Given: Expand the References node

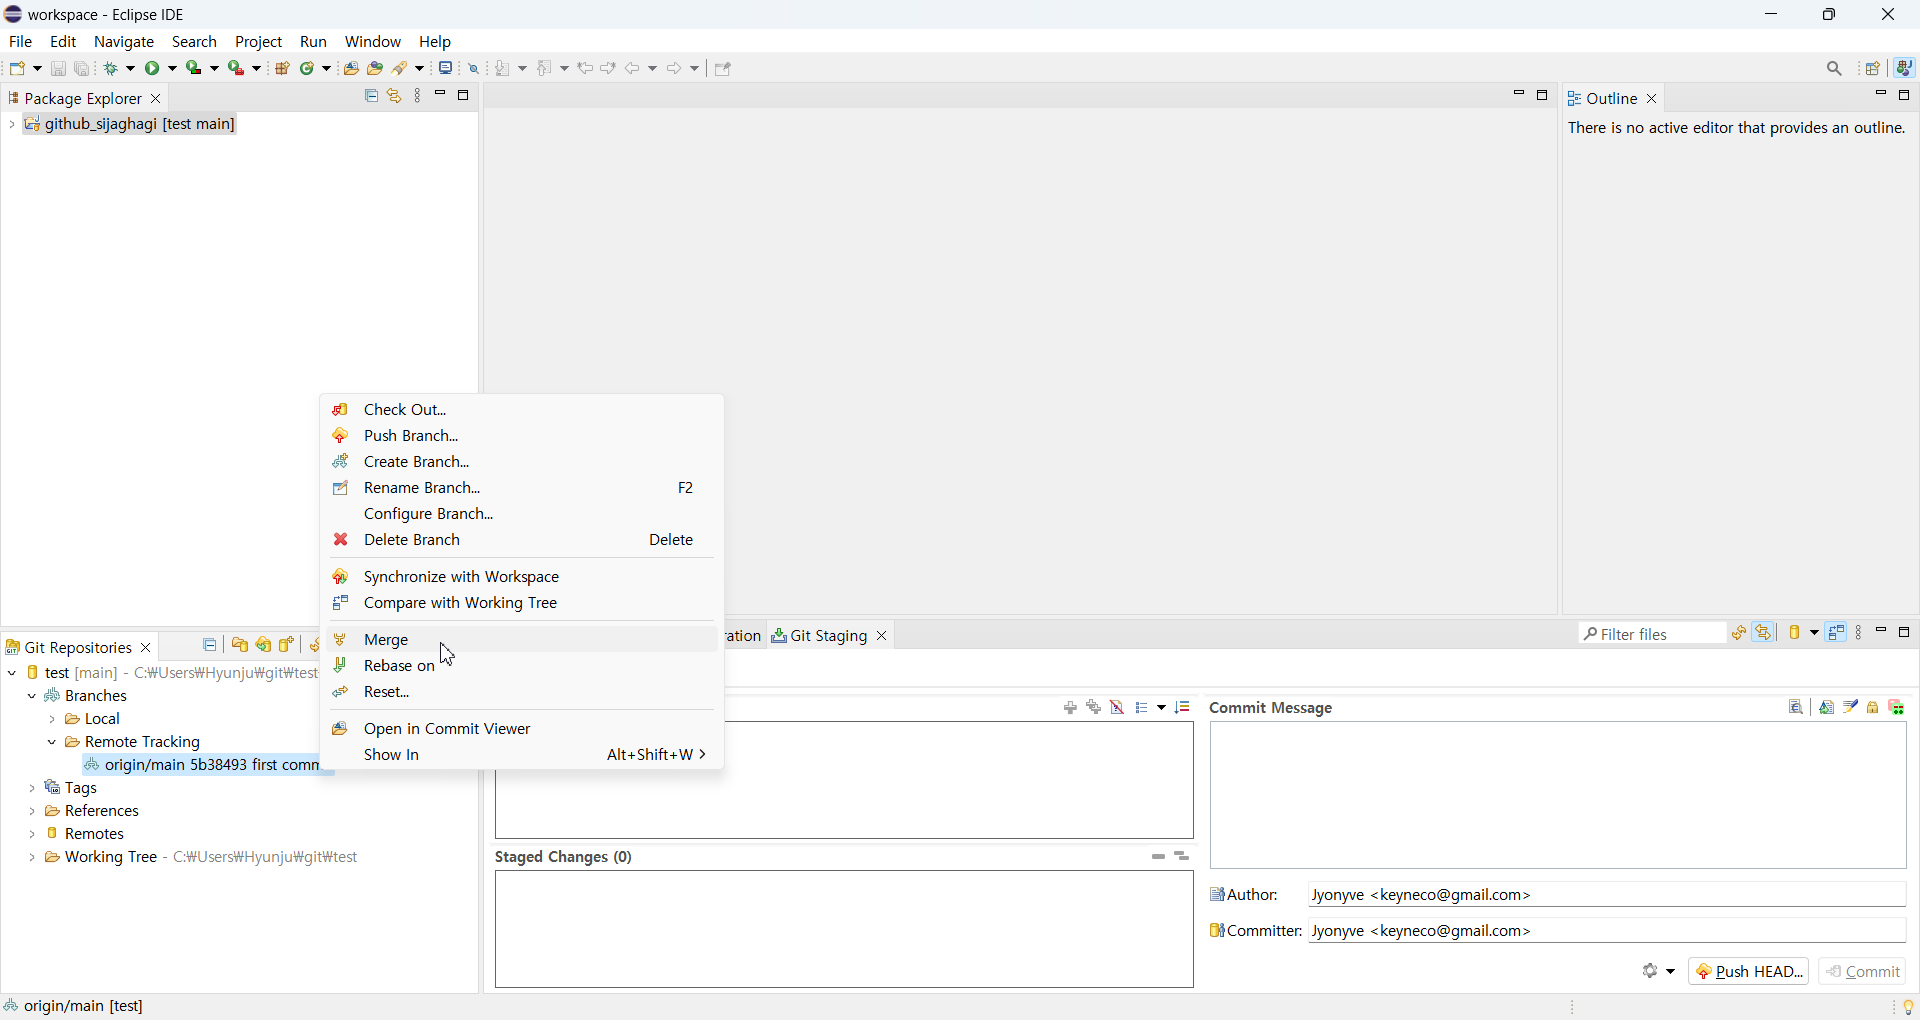Looking at the screenshot, I should tap(32, 811).
